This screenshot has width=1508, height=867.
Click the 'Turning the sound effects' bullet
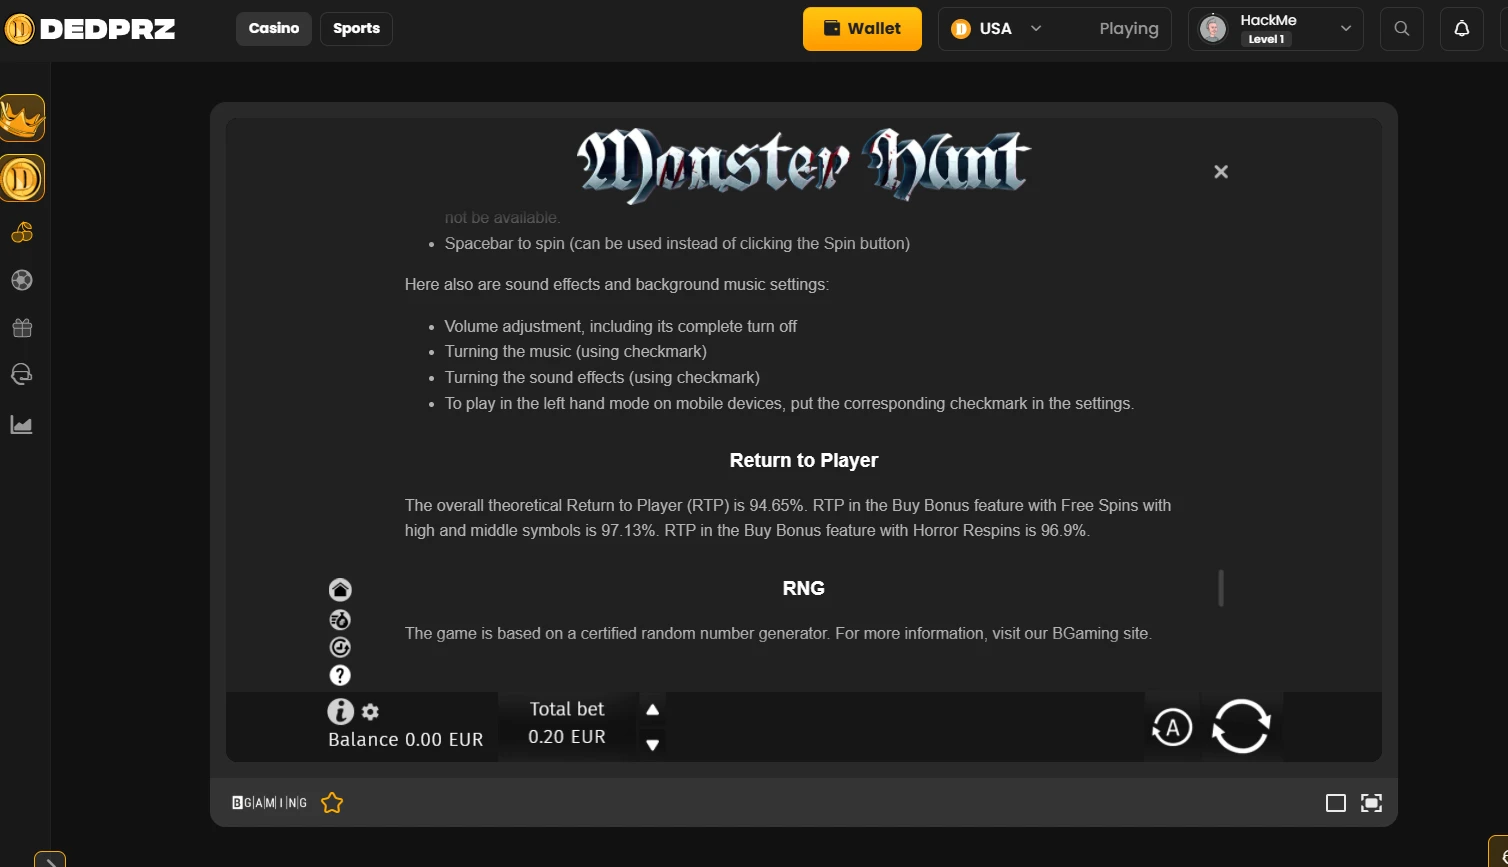click(x=602, y=377)
